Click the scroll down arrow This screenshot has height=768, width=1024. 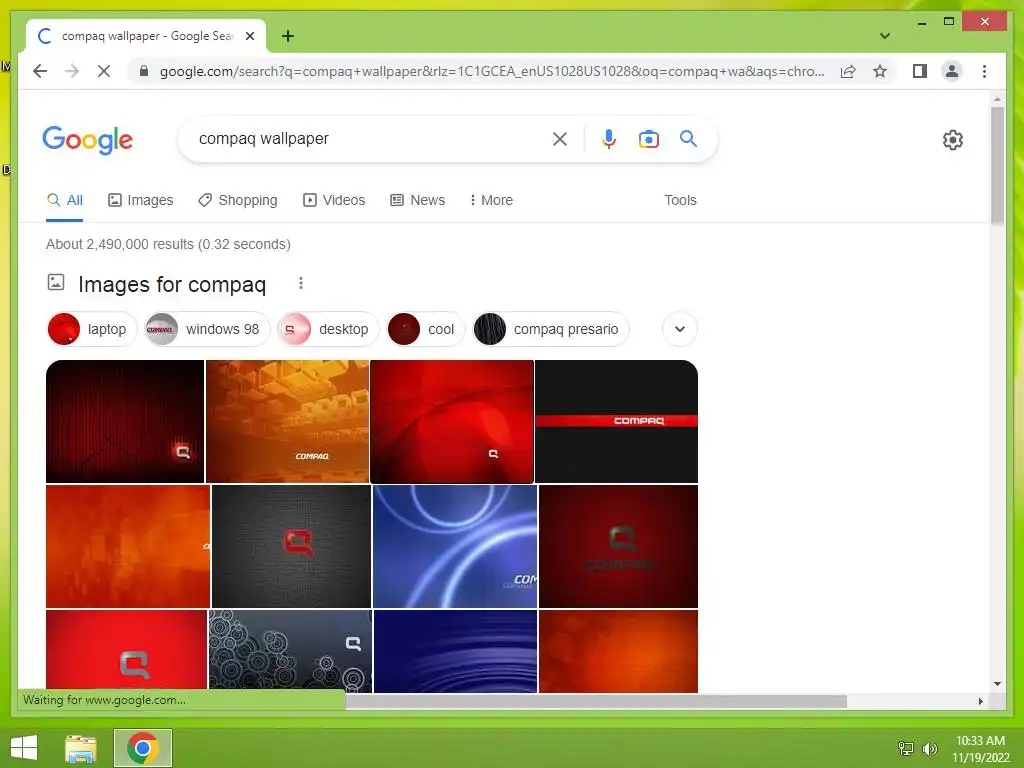coord(997,684)
